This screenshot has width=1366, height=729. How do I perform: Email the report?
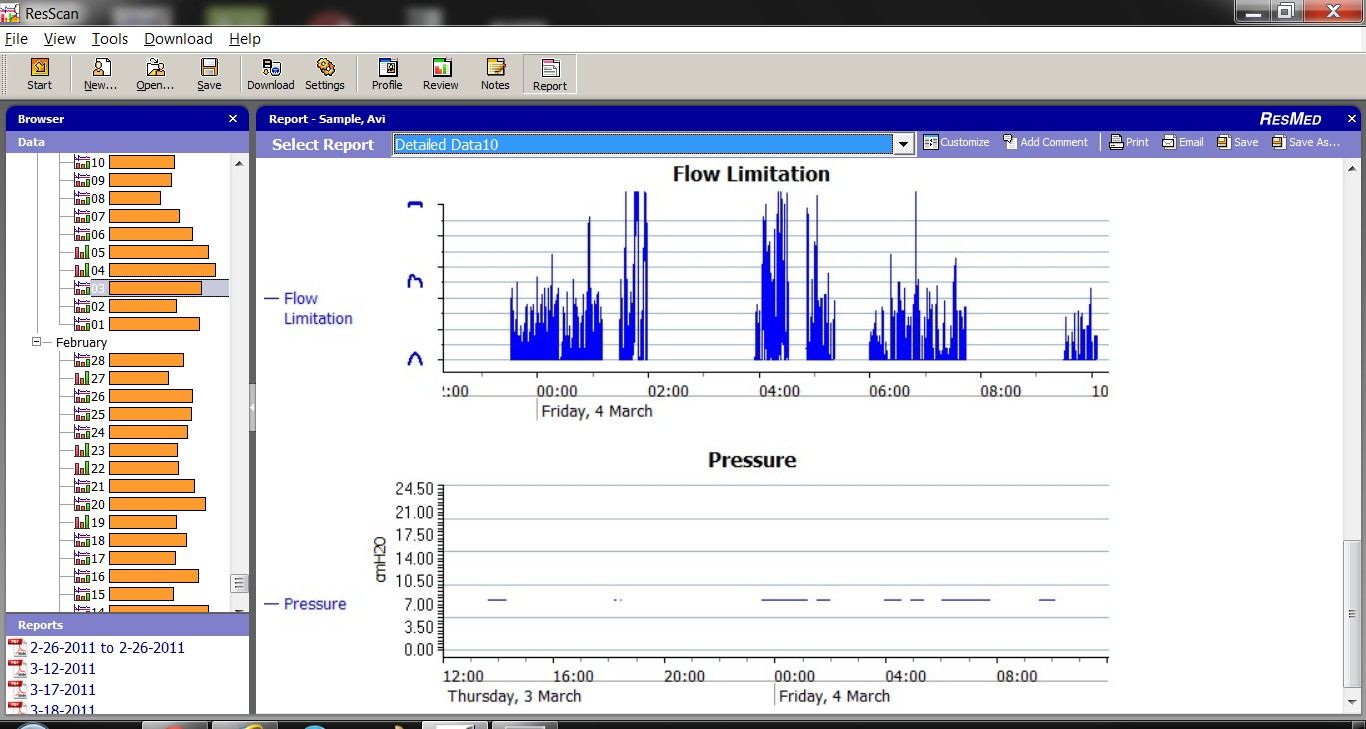click(1183, 143)
